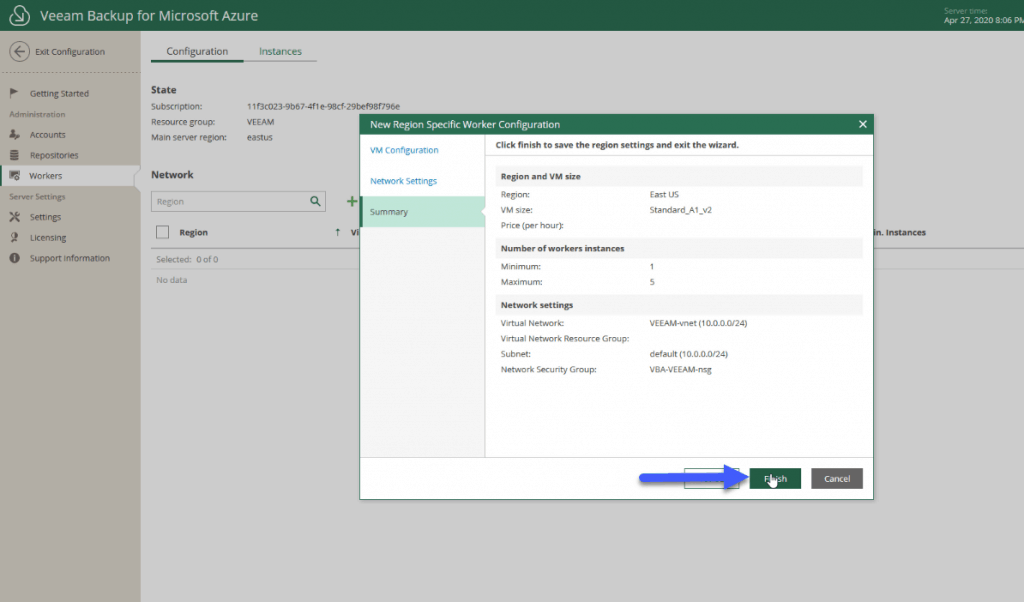Open Licensing in the sidebar
Image resolution: width=1024 pixels, height=602 pixels.
[x=48, y=238]
